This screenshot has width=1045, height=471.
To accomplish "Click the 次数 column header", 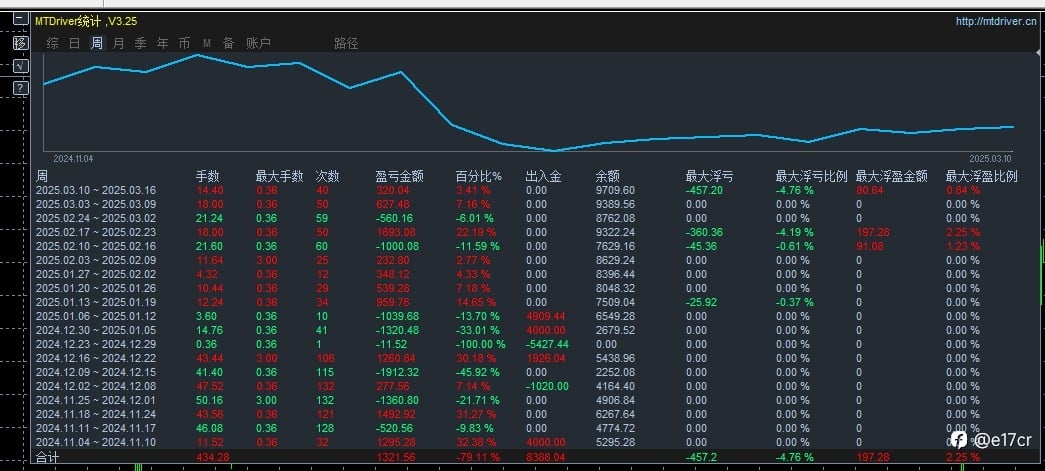I will (327, 177).
